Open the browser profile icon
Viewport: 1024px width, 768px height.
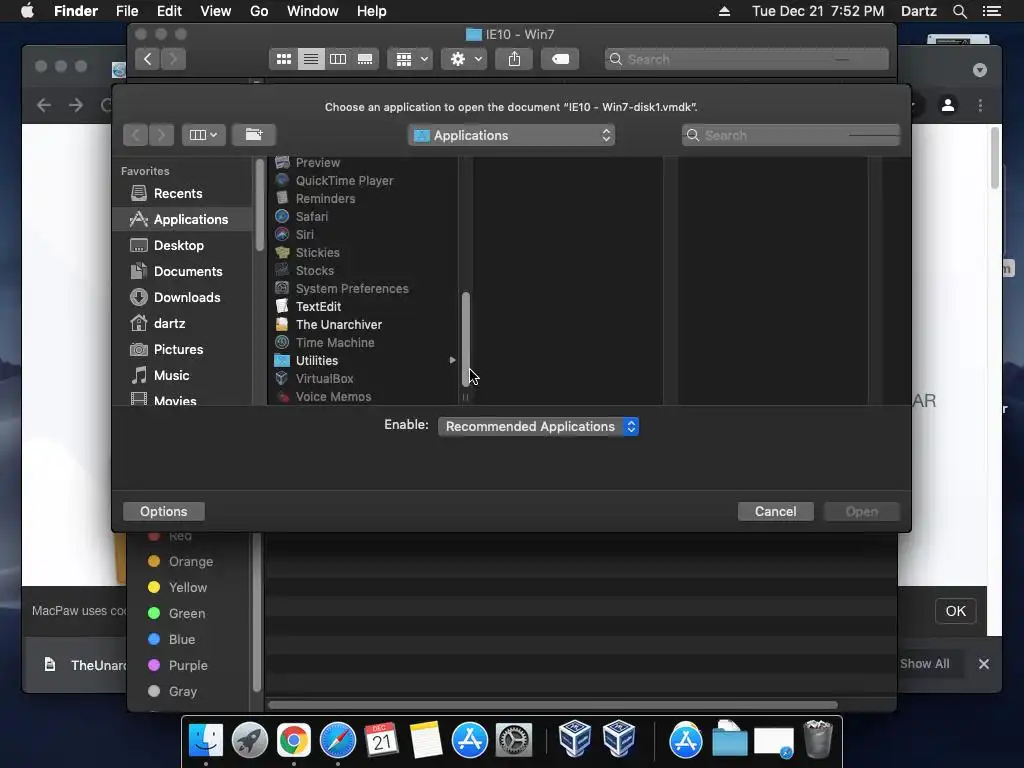pyautogui.click(x=948, y=105)
